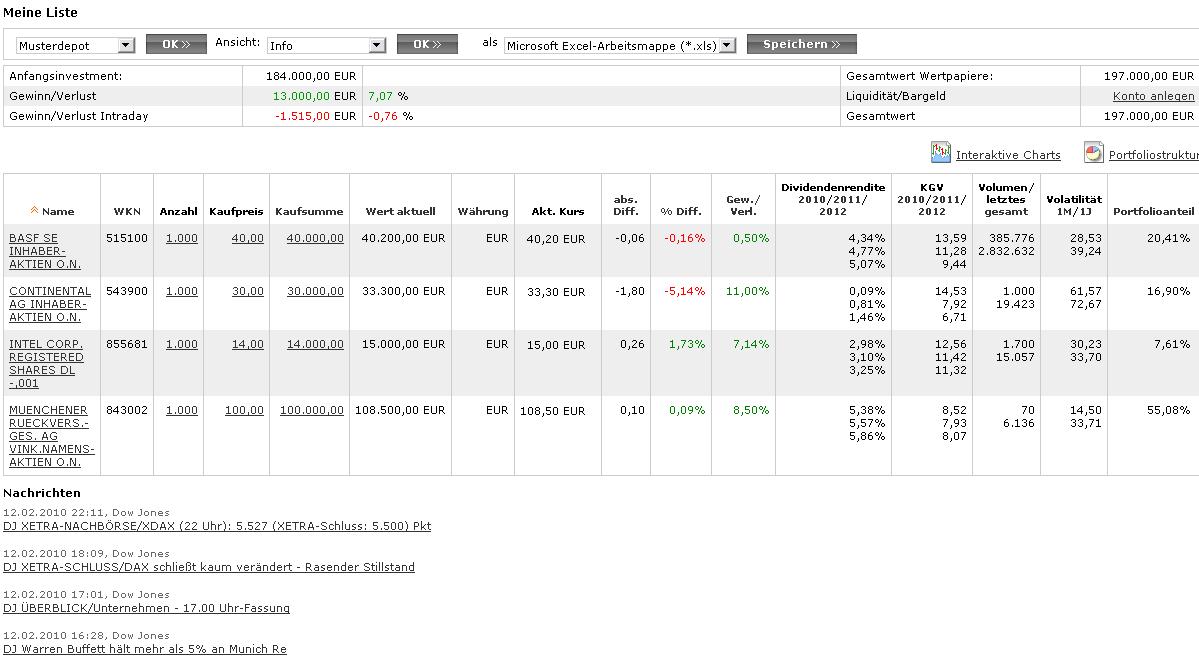Edit Anzahl 1.000 in Muenchener row

[x=182, y=410]
